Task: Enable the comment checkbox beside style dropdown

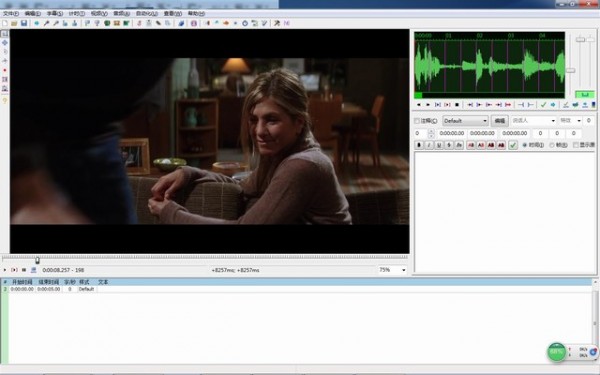Action: 417,121
